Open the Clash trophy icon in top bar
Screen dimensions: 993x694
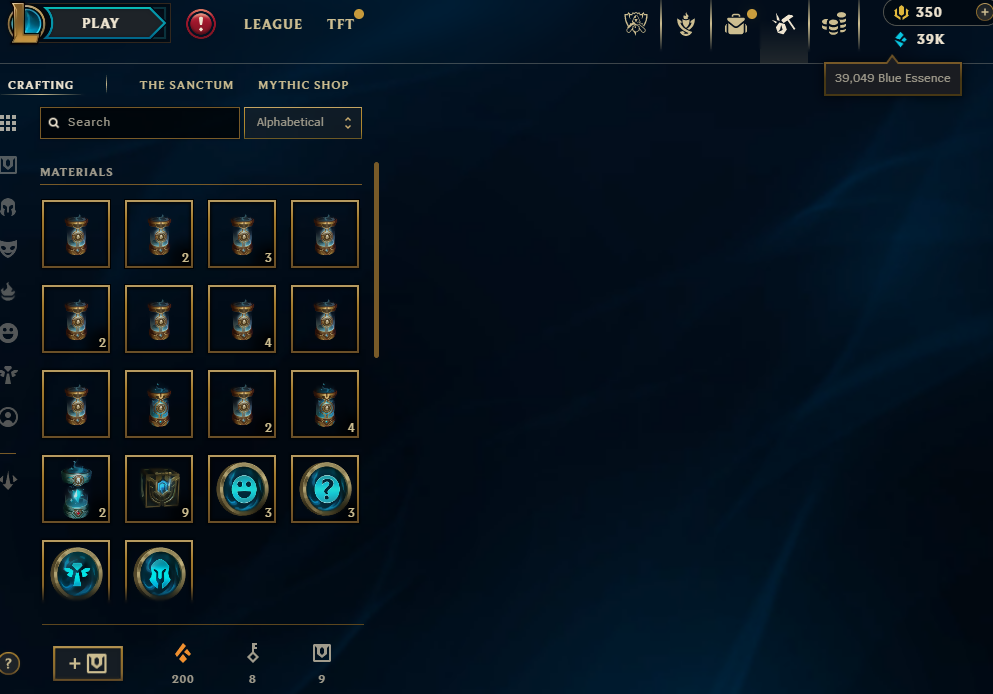(x=635, y=24)
